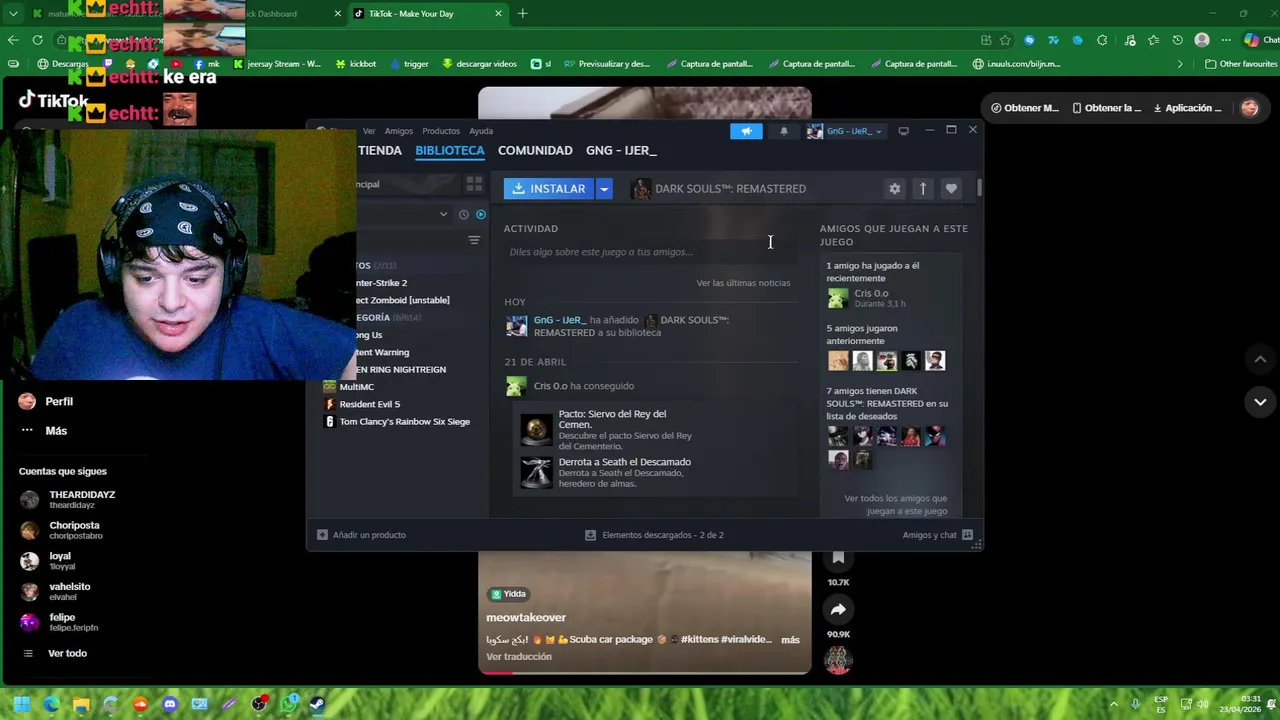The image size is (1280, 720).
Task: Open Steam notifications bell
Action: tap(784, 131)
